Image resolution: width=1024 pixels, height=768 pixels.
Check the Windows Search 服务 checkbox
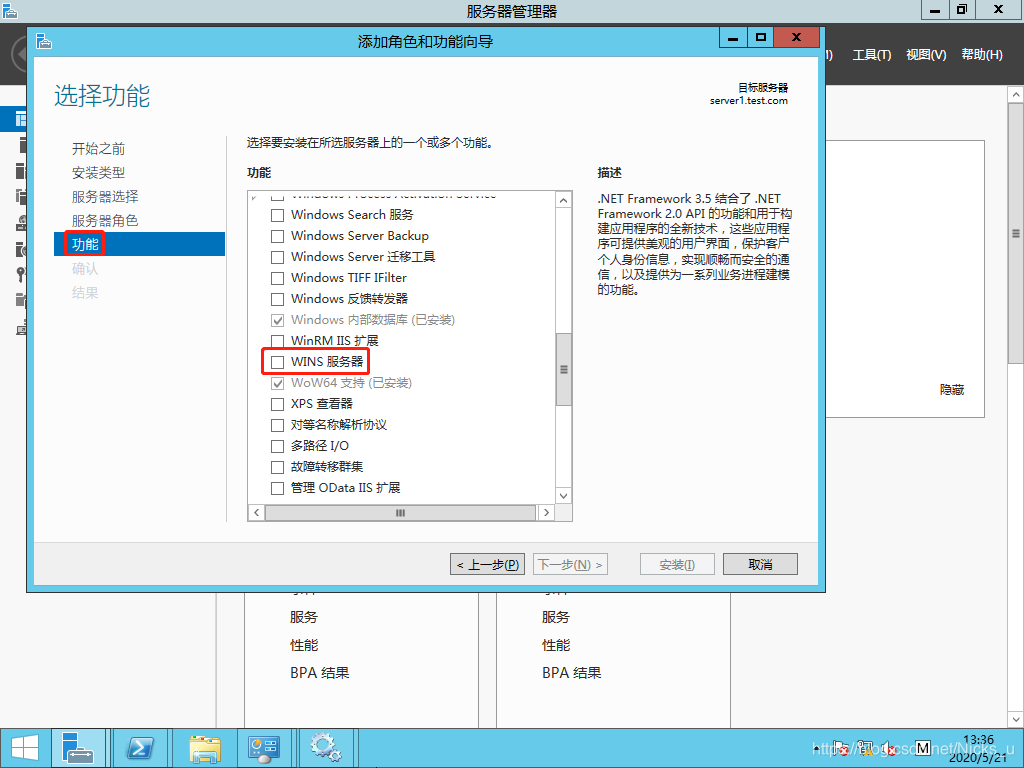pyautogui.click(x=278, y=215)
